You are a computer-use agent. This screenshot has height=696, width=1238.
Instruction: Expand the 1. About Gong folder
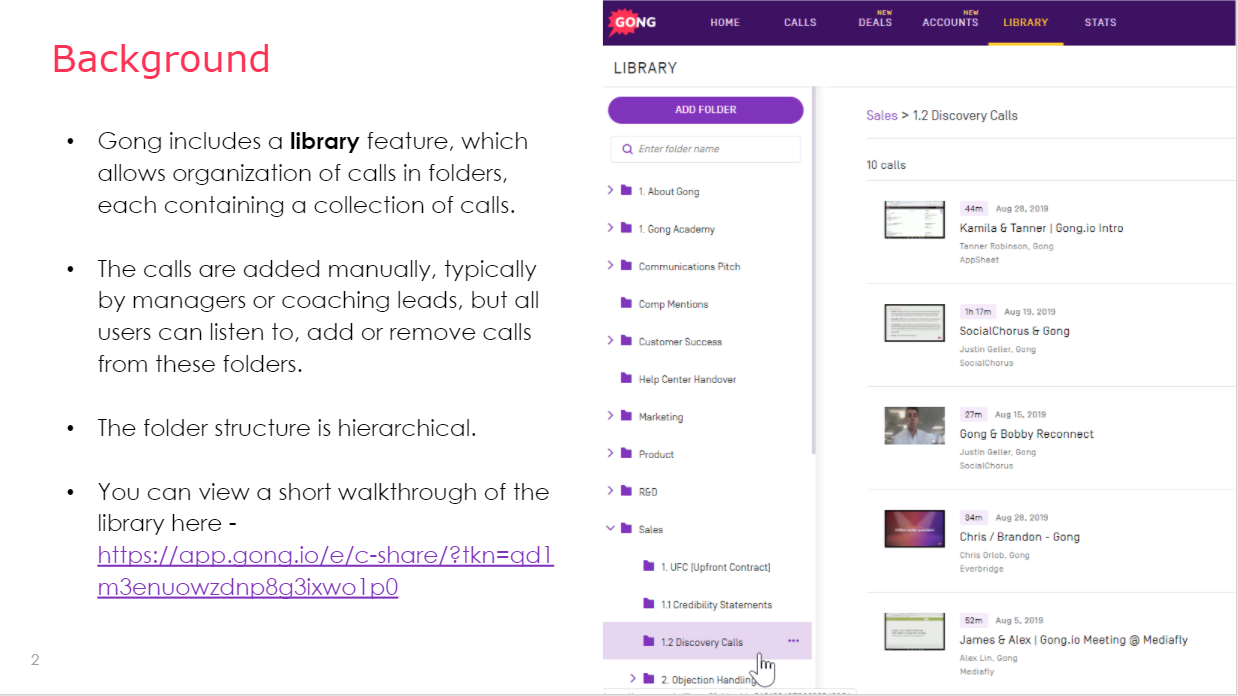pyautogui.click(x=611, y=190)
